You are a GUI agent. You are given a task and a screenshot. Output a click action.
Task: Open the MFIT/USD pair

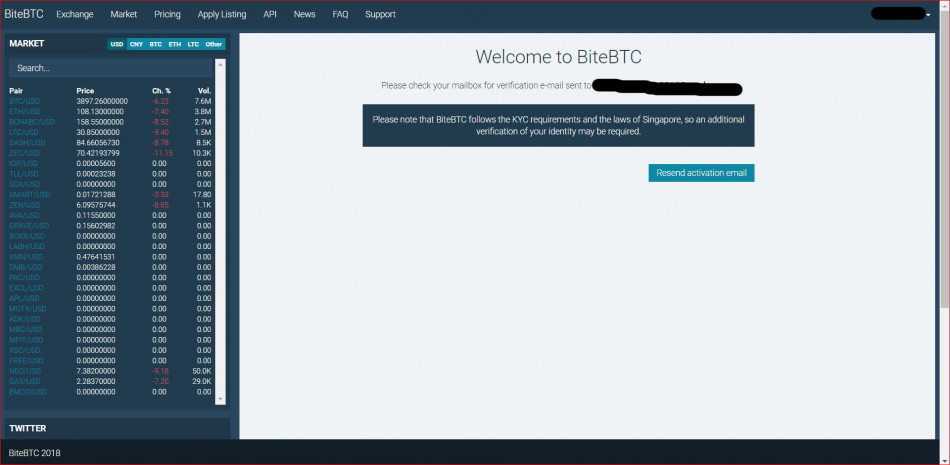[x=26, y=340]
